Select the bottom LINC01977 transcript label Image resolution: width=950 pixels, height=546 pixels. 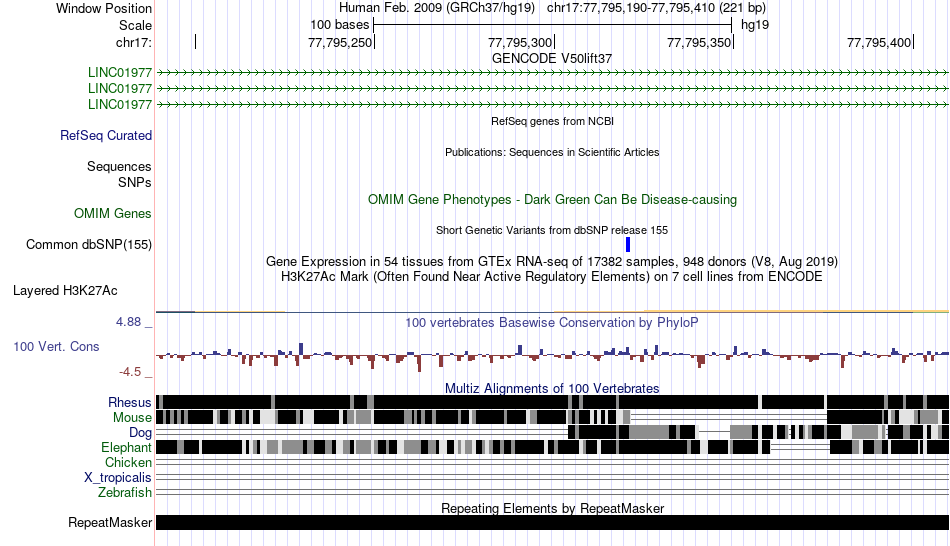pyautogui.click(x=120, y=104)
